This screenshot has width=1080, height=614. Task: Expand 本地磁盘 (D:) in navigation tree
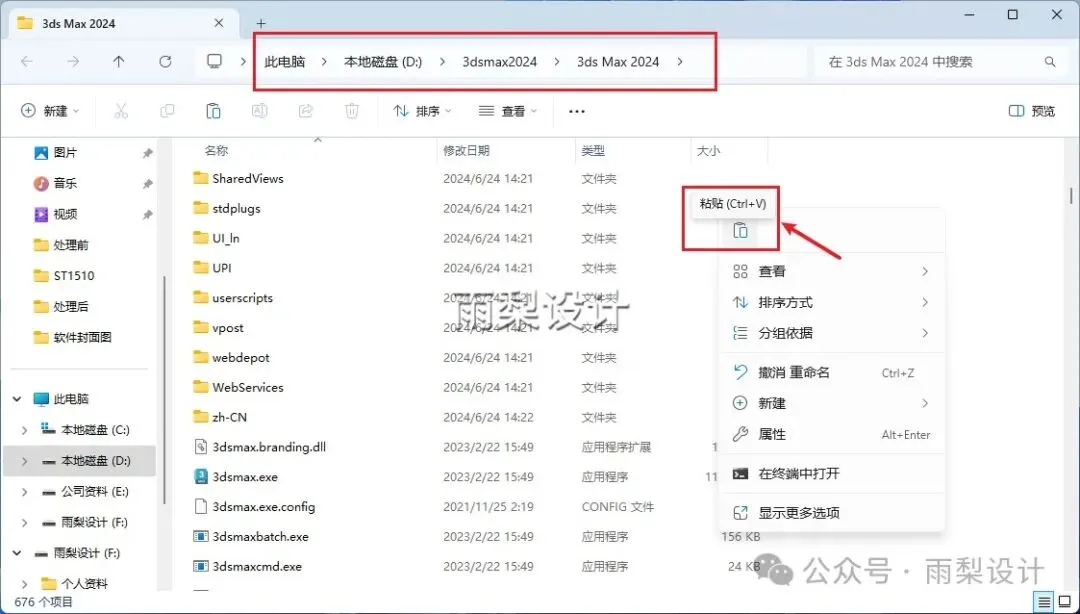pyautogui.click(x=25, y=461)
